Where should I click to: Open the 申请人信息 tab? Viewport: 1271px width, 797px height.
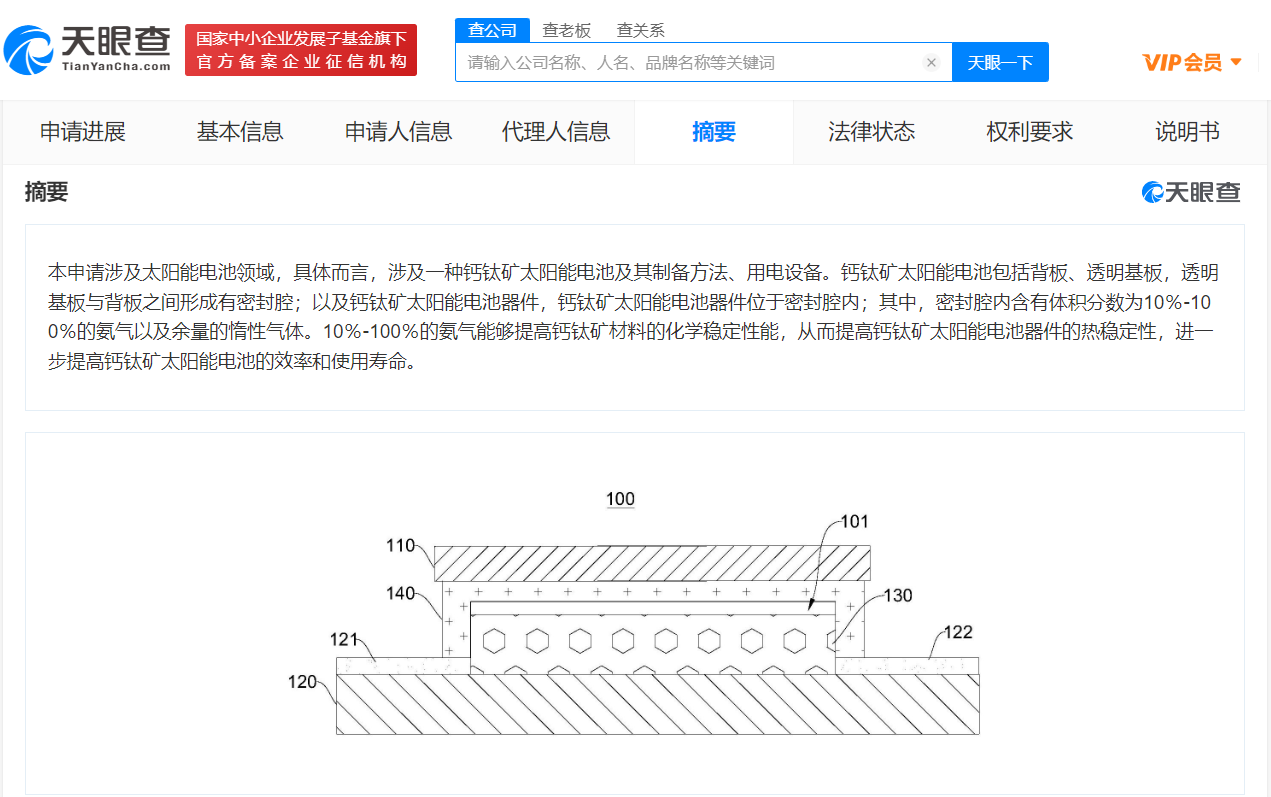coord(397,132)
